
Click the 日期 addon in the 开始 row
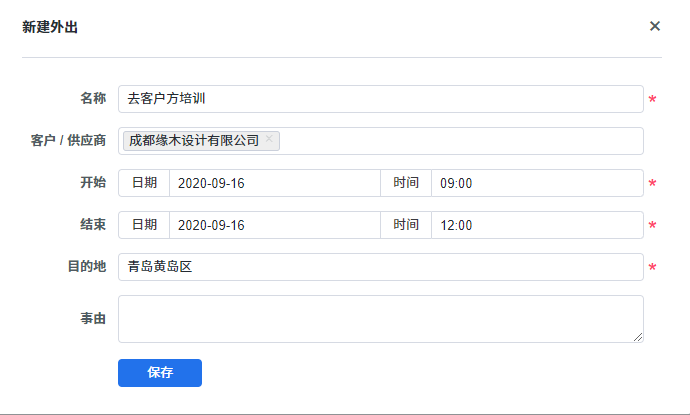(x=144, y=183)
